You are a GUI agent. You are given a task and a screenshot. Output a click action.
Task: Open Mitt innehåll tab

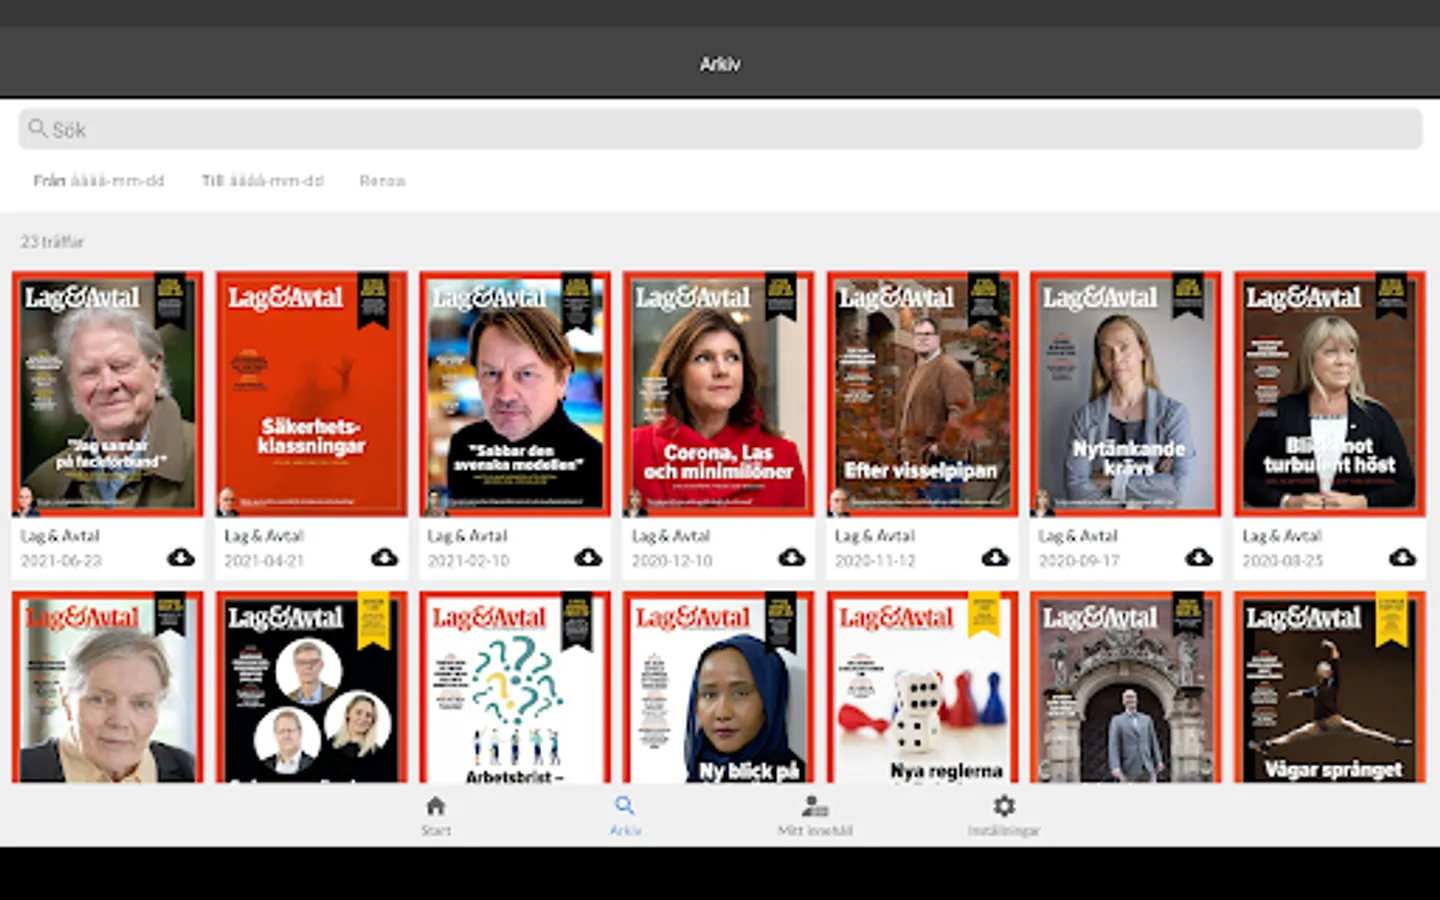(815, 815)
